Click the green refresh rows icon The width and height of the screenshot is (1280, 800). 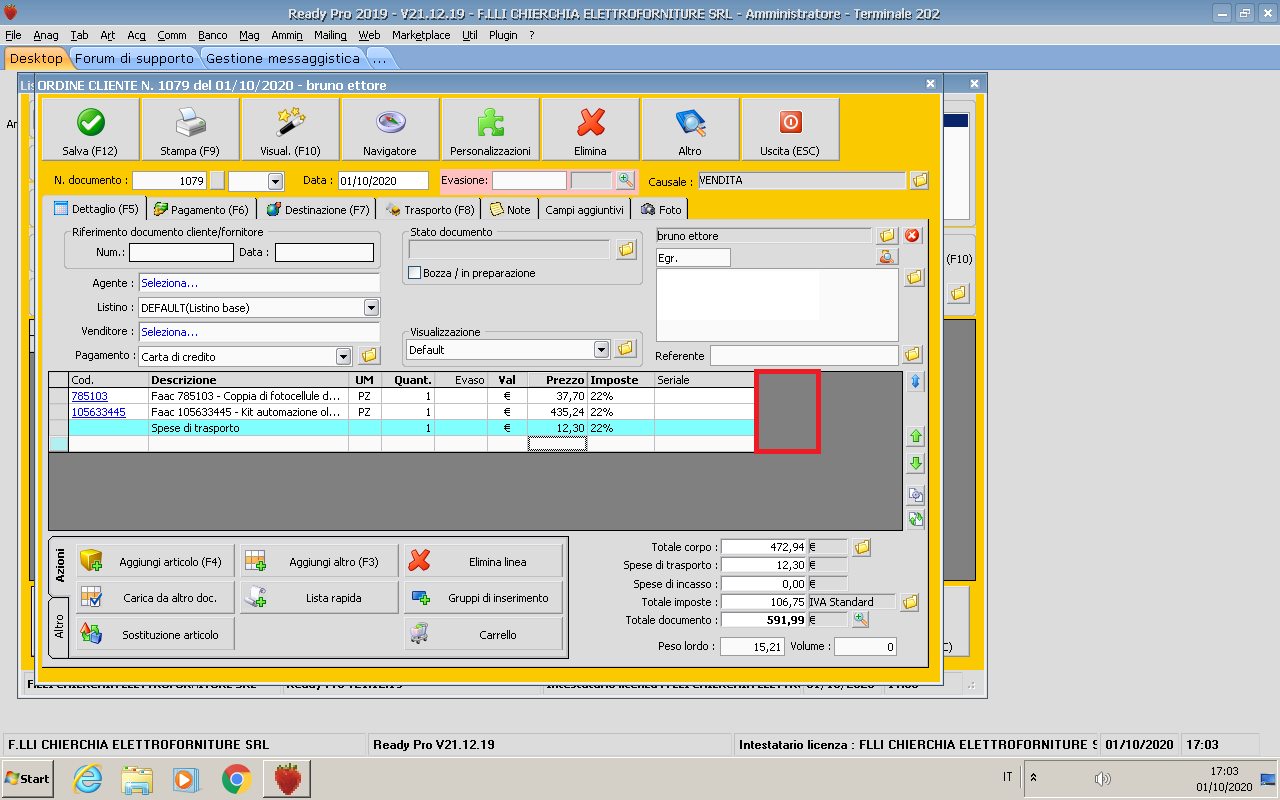[915, 518]
